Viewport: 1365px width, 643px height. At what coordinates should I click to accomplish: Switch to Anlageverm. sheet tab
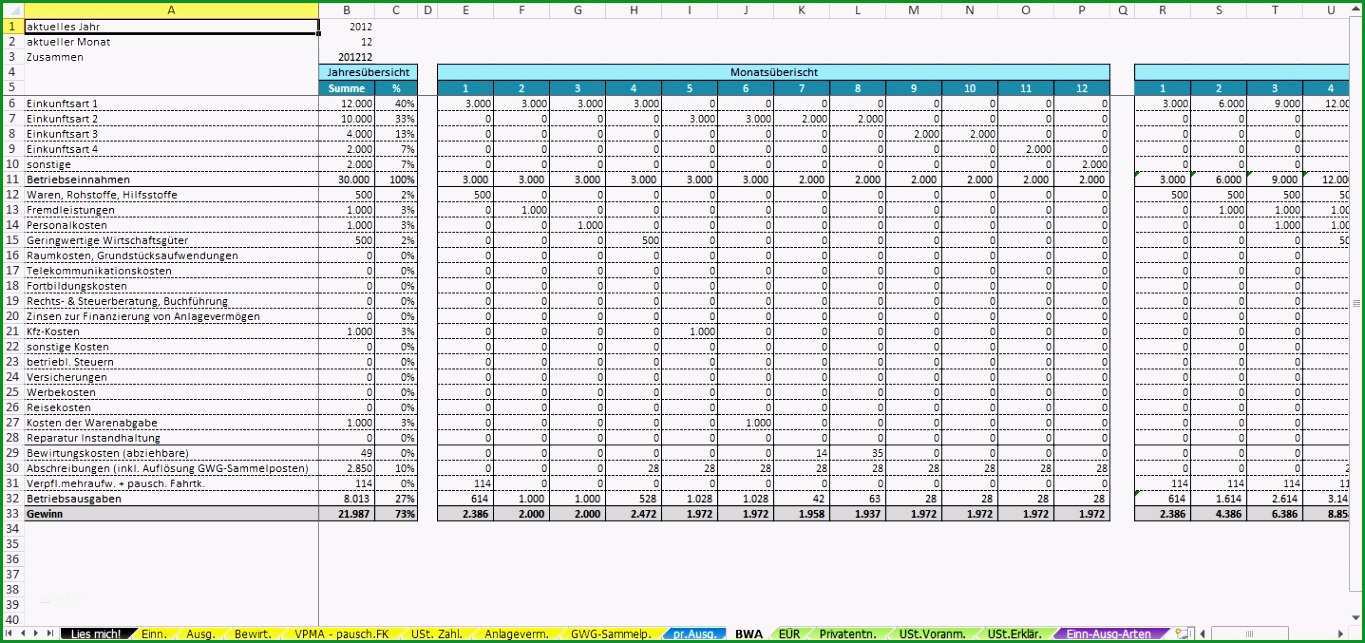point(516,634)
